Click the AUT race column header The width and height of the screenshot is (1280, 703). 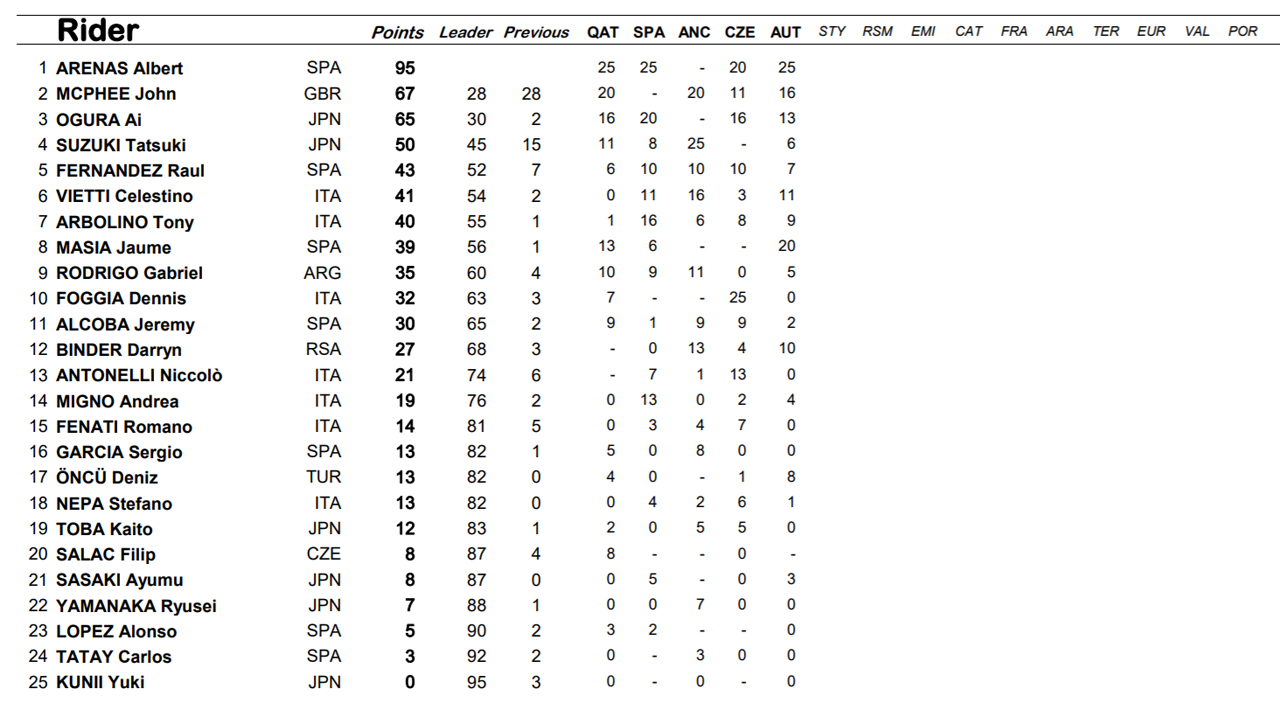pyautogui.click(x=786, y=32)
